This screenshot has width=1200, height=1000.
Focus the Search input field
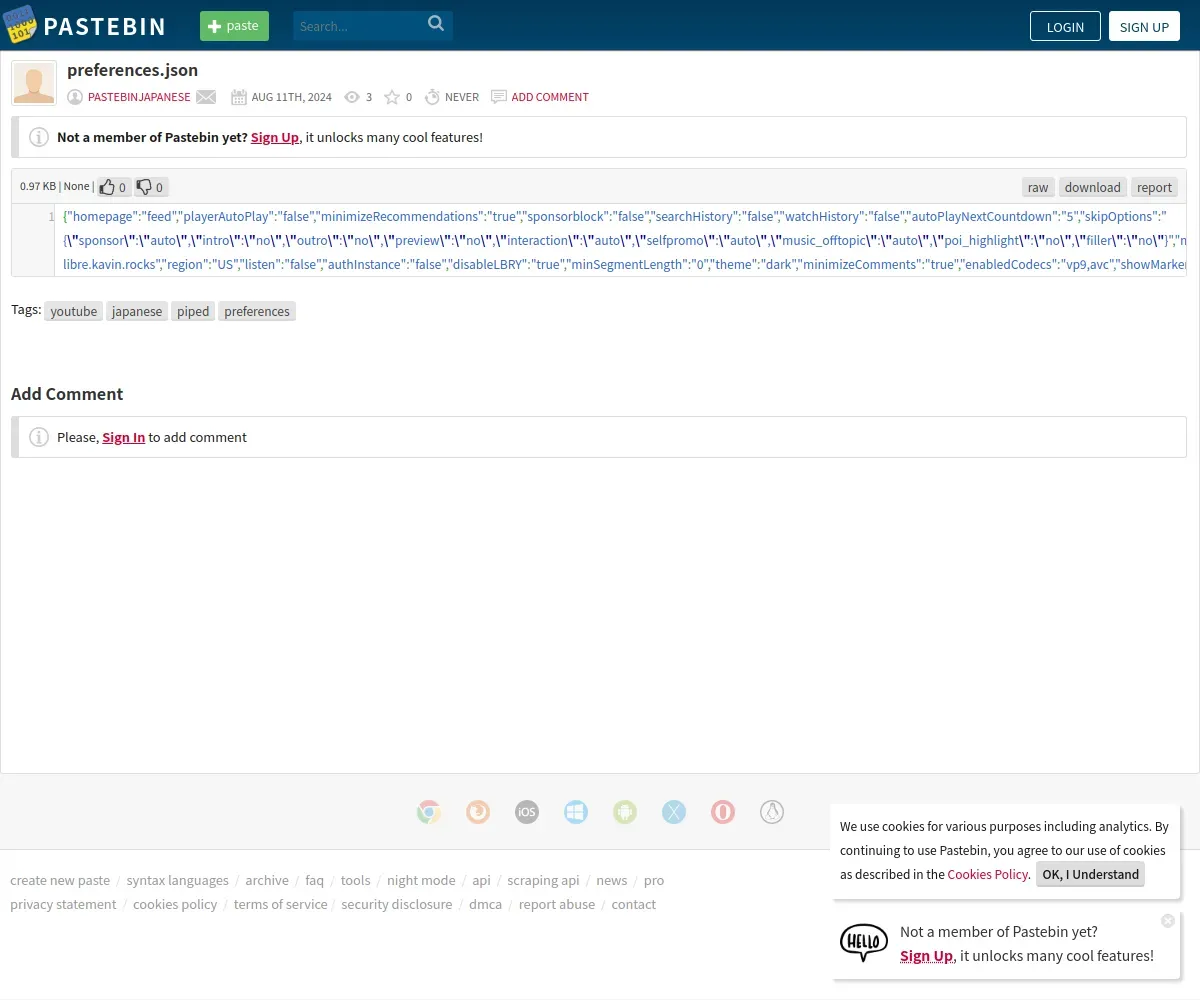click(360, 26)
